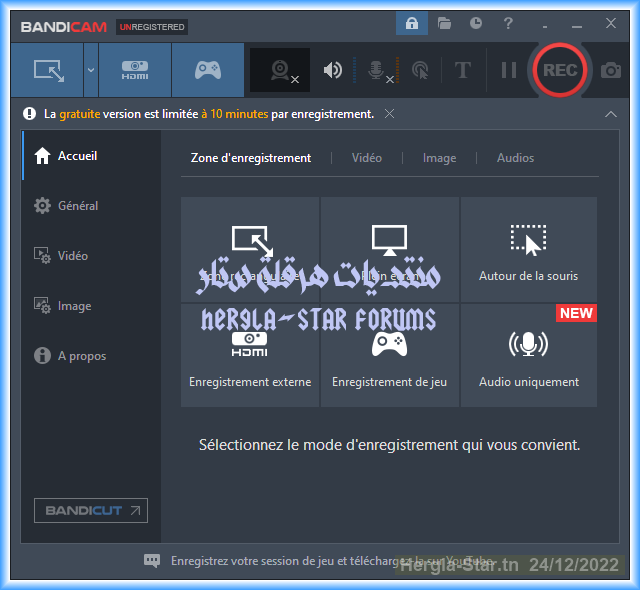The width and height of the screenshot is (640, 590).
Task: Switch to the Vidéo tab
Action: pyautogui.click(x=367, y=158)
